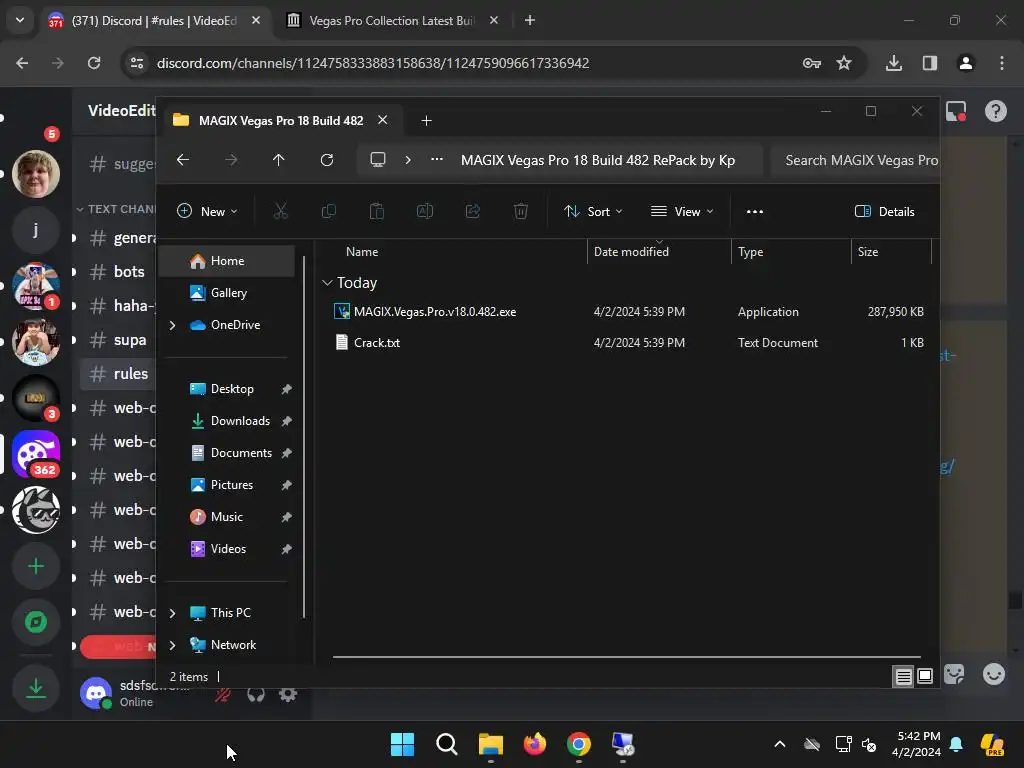The image size is (1024, 768).
Task: Open Discord inbox icon near Help
Action: [956, 111]
